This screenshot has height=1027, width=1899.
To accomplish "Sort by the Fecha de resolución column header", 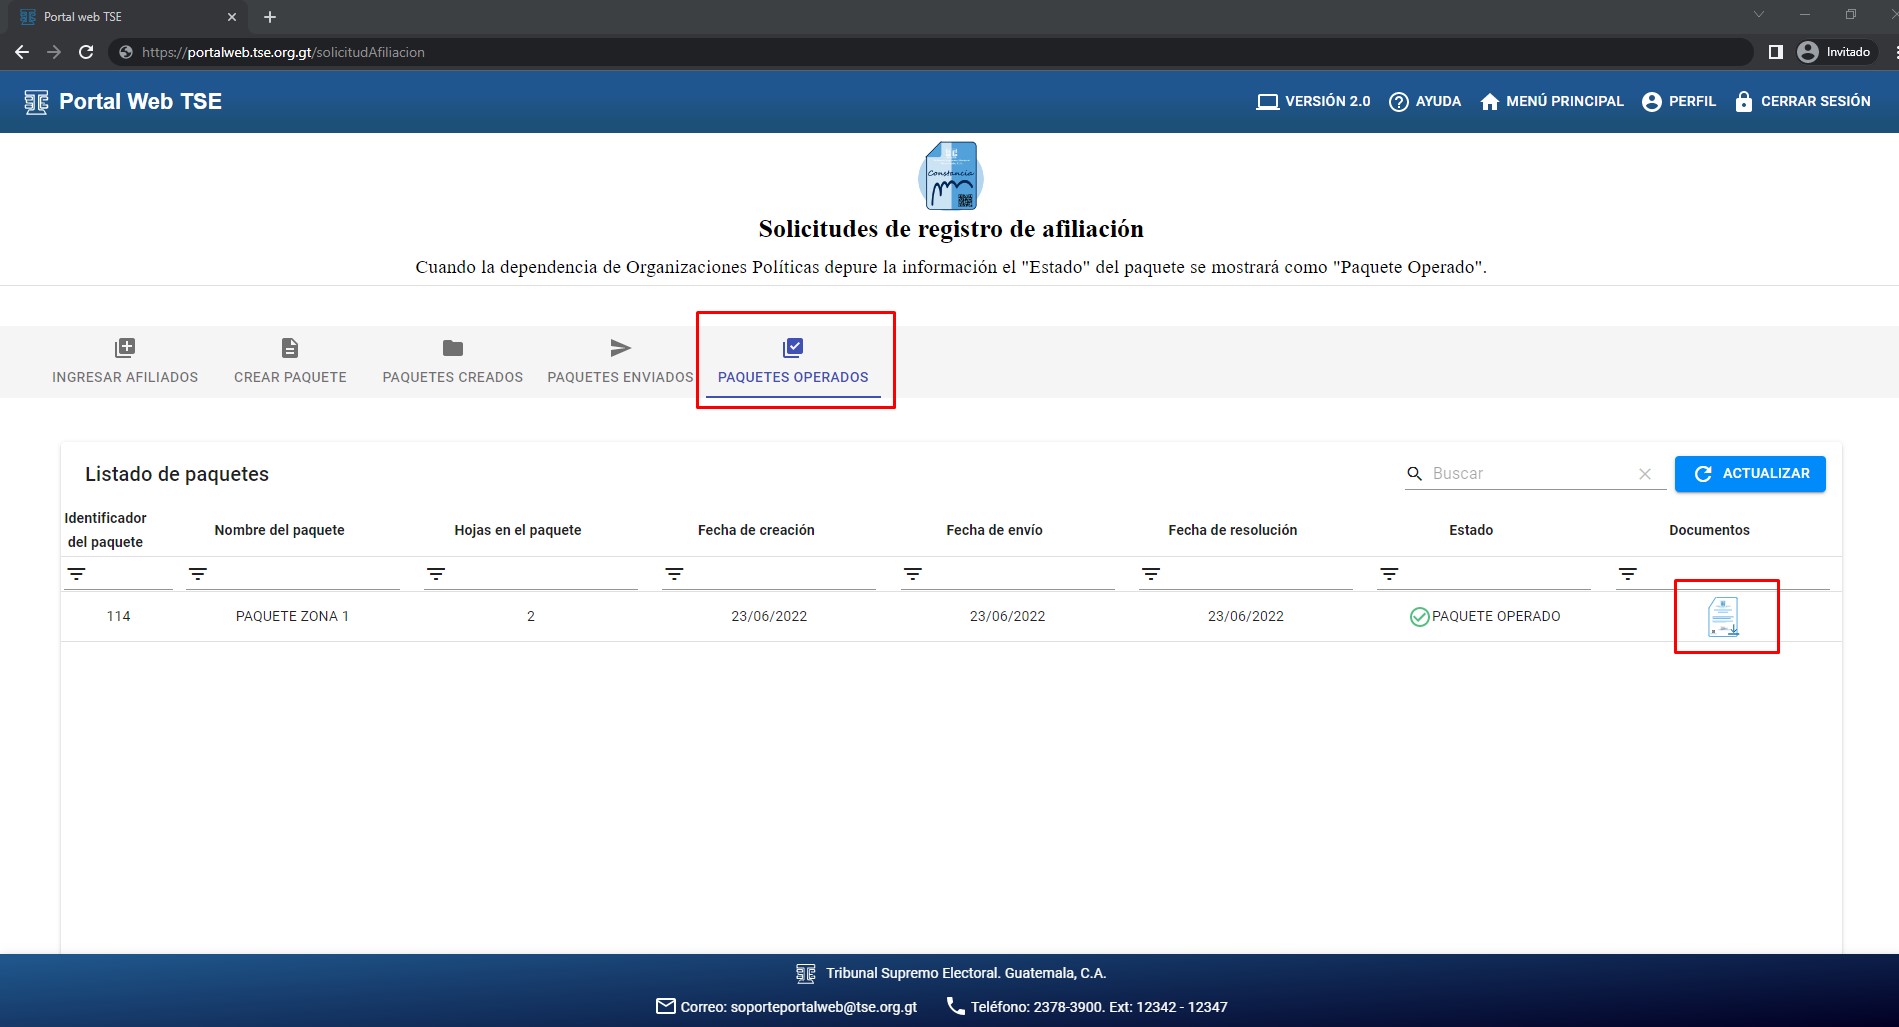I will click(x=1232, y=530).
